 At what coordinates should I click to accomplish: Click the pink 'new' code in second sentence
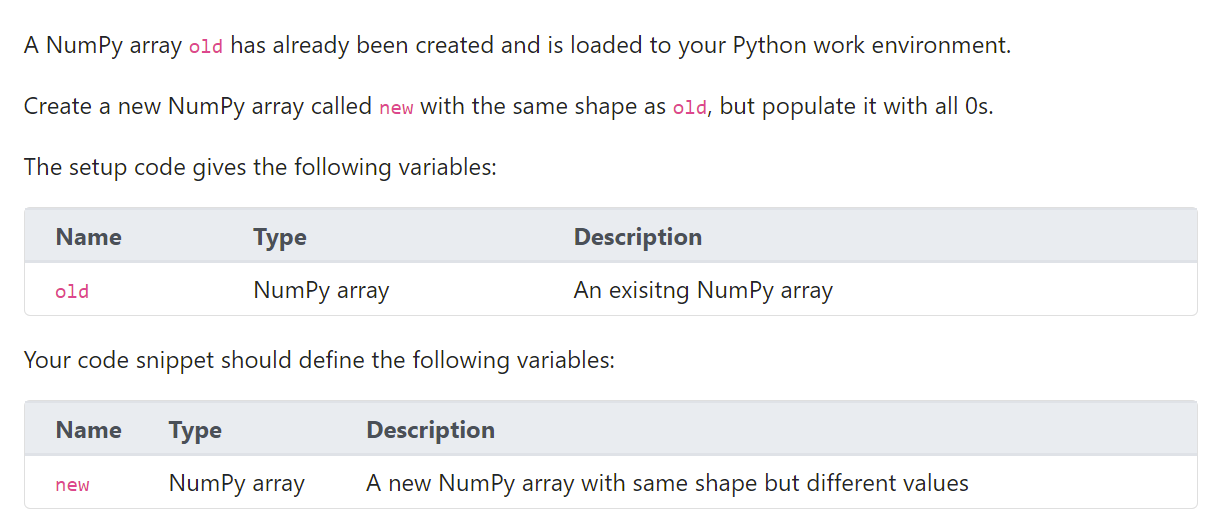[396, 108]
